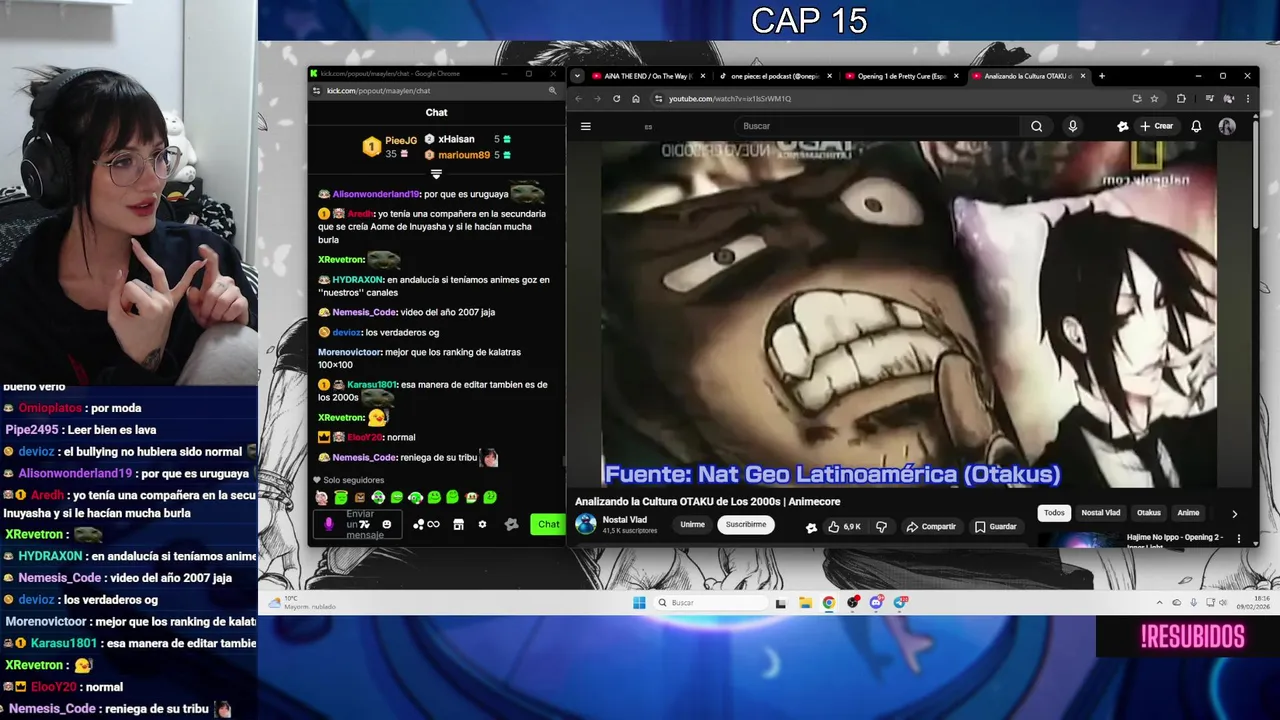Open Kick chat settings gear

coord(482,524)
